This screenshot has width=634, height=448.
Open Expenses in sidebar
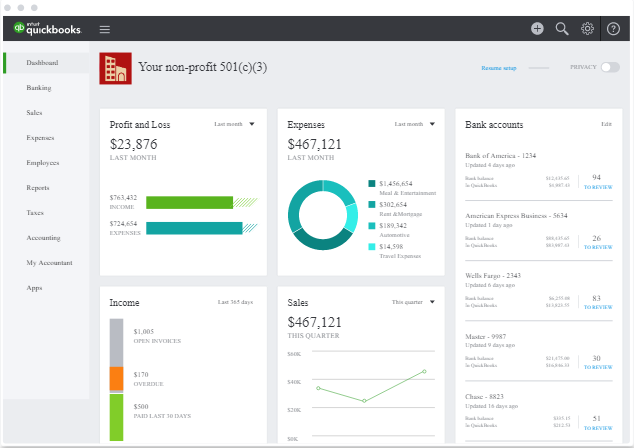40,138
